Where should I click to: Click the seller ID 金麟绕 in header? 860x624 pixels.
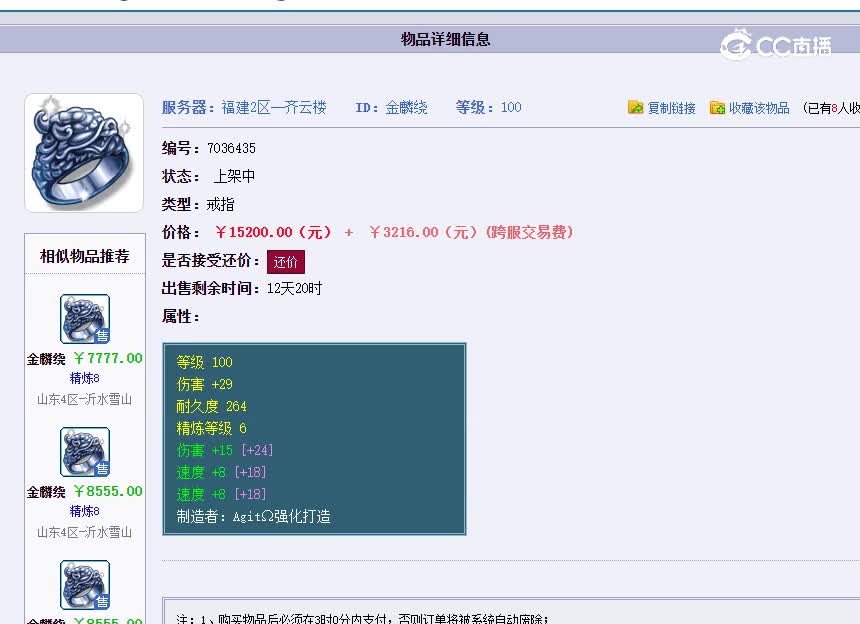click(406, 107)
